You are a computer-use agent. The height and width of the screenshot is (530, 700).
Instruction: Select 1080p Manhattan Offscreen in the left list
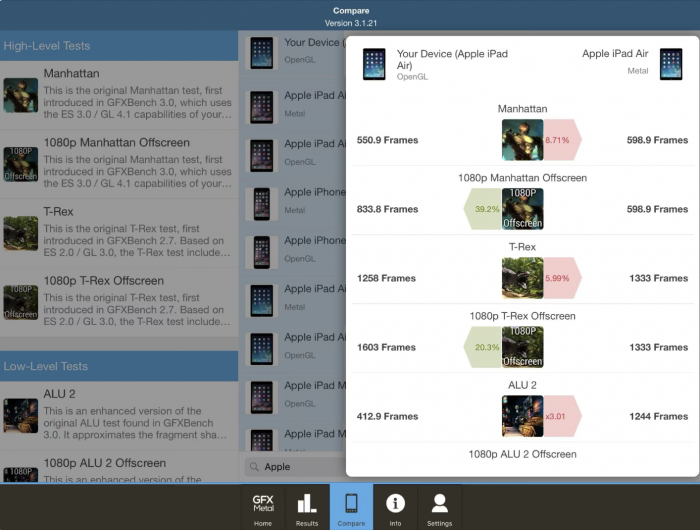(x=119, y=163)
